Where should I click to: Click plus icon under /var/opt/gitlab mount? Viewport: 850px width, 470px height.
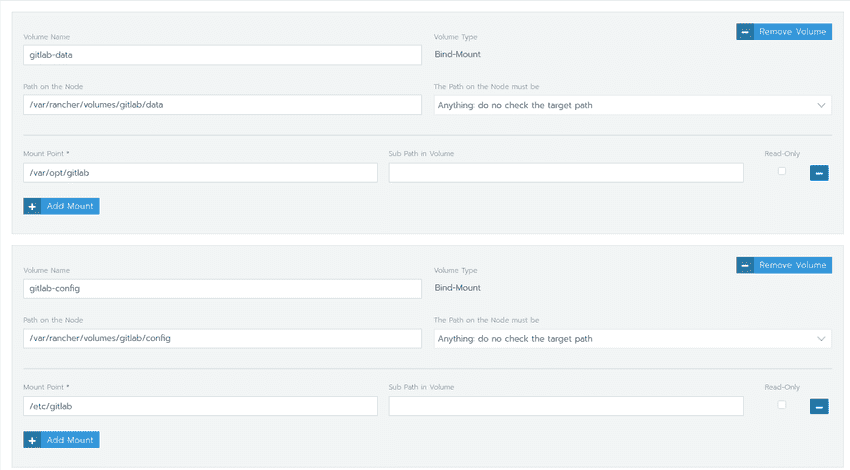[x=33, y=206]
